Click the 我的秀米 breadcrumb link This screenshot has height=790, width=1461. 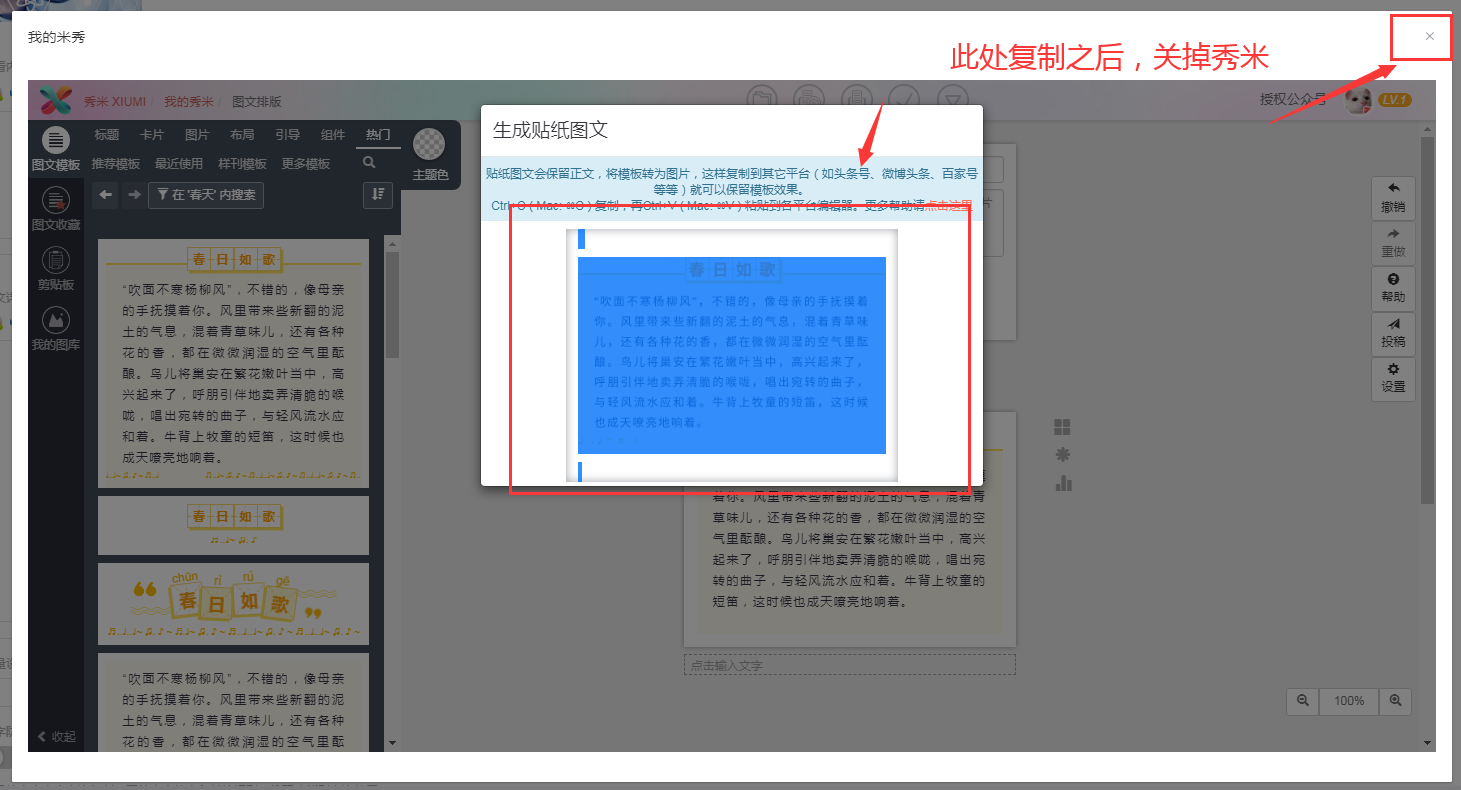point(188,101)
